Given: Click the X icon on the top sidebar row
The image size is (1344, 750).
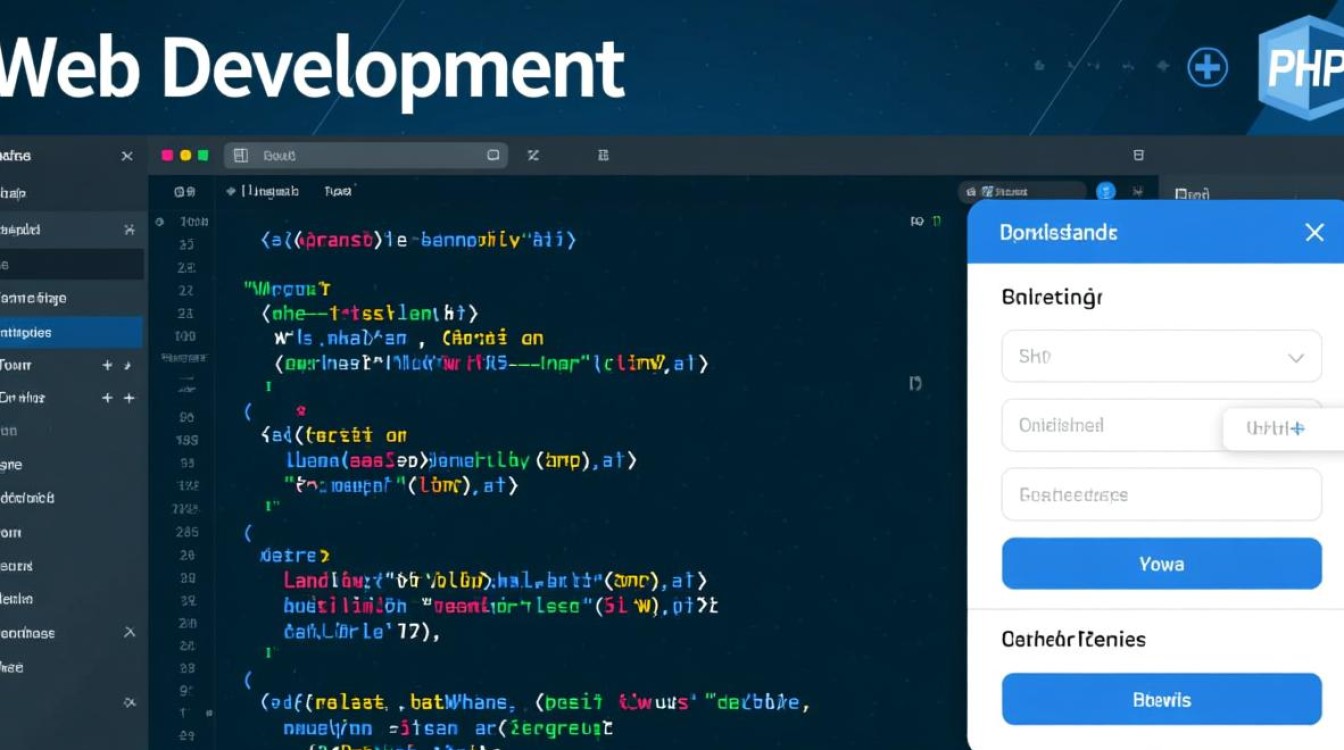Looking at the screenshot, I should pos(127,156).
